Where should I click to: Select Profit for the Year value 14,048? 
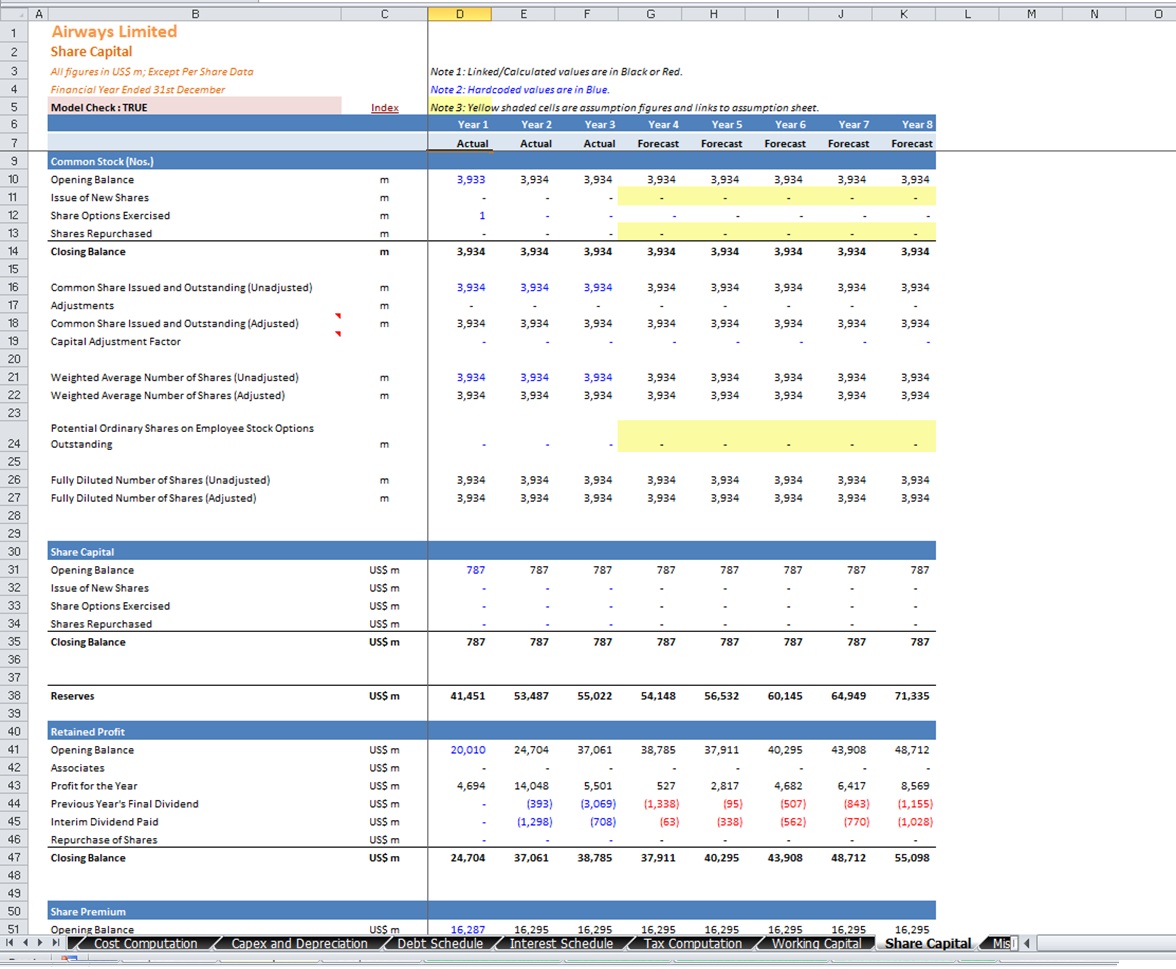pos(531,786)
